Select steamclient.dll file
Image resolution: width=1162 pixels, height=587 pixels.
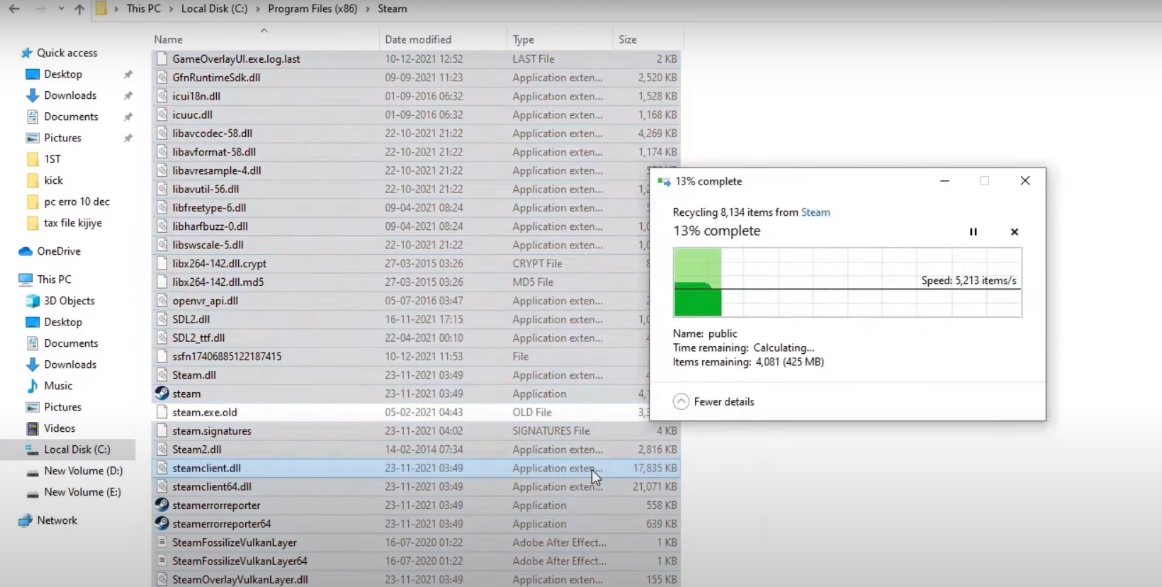207,468
